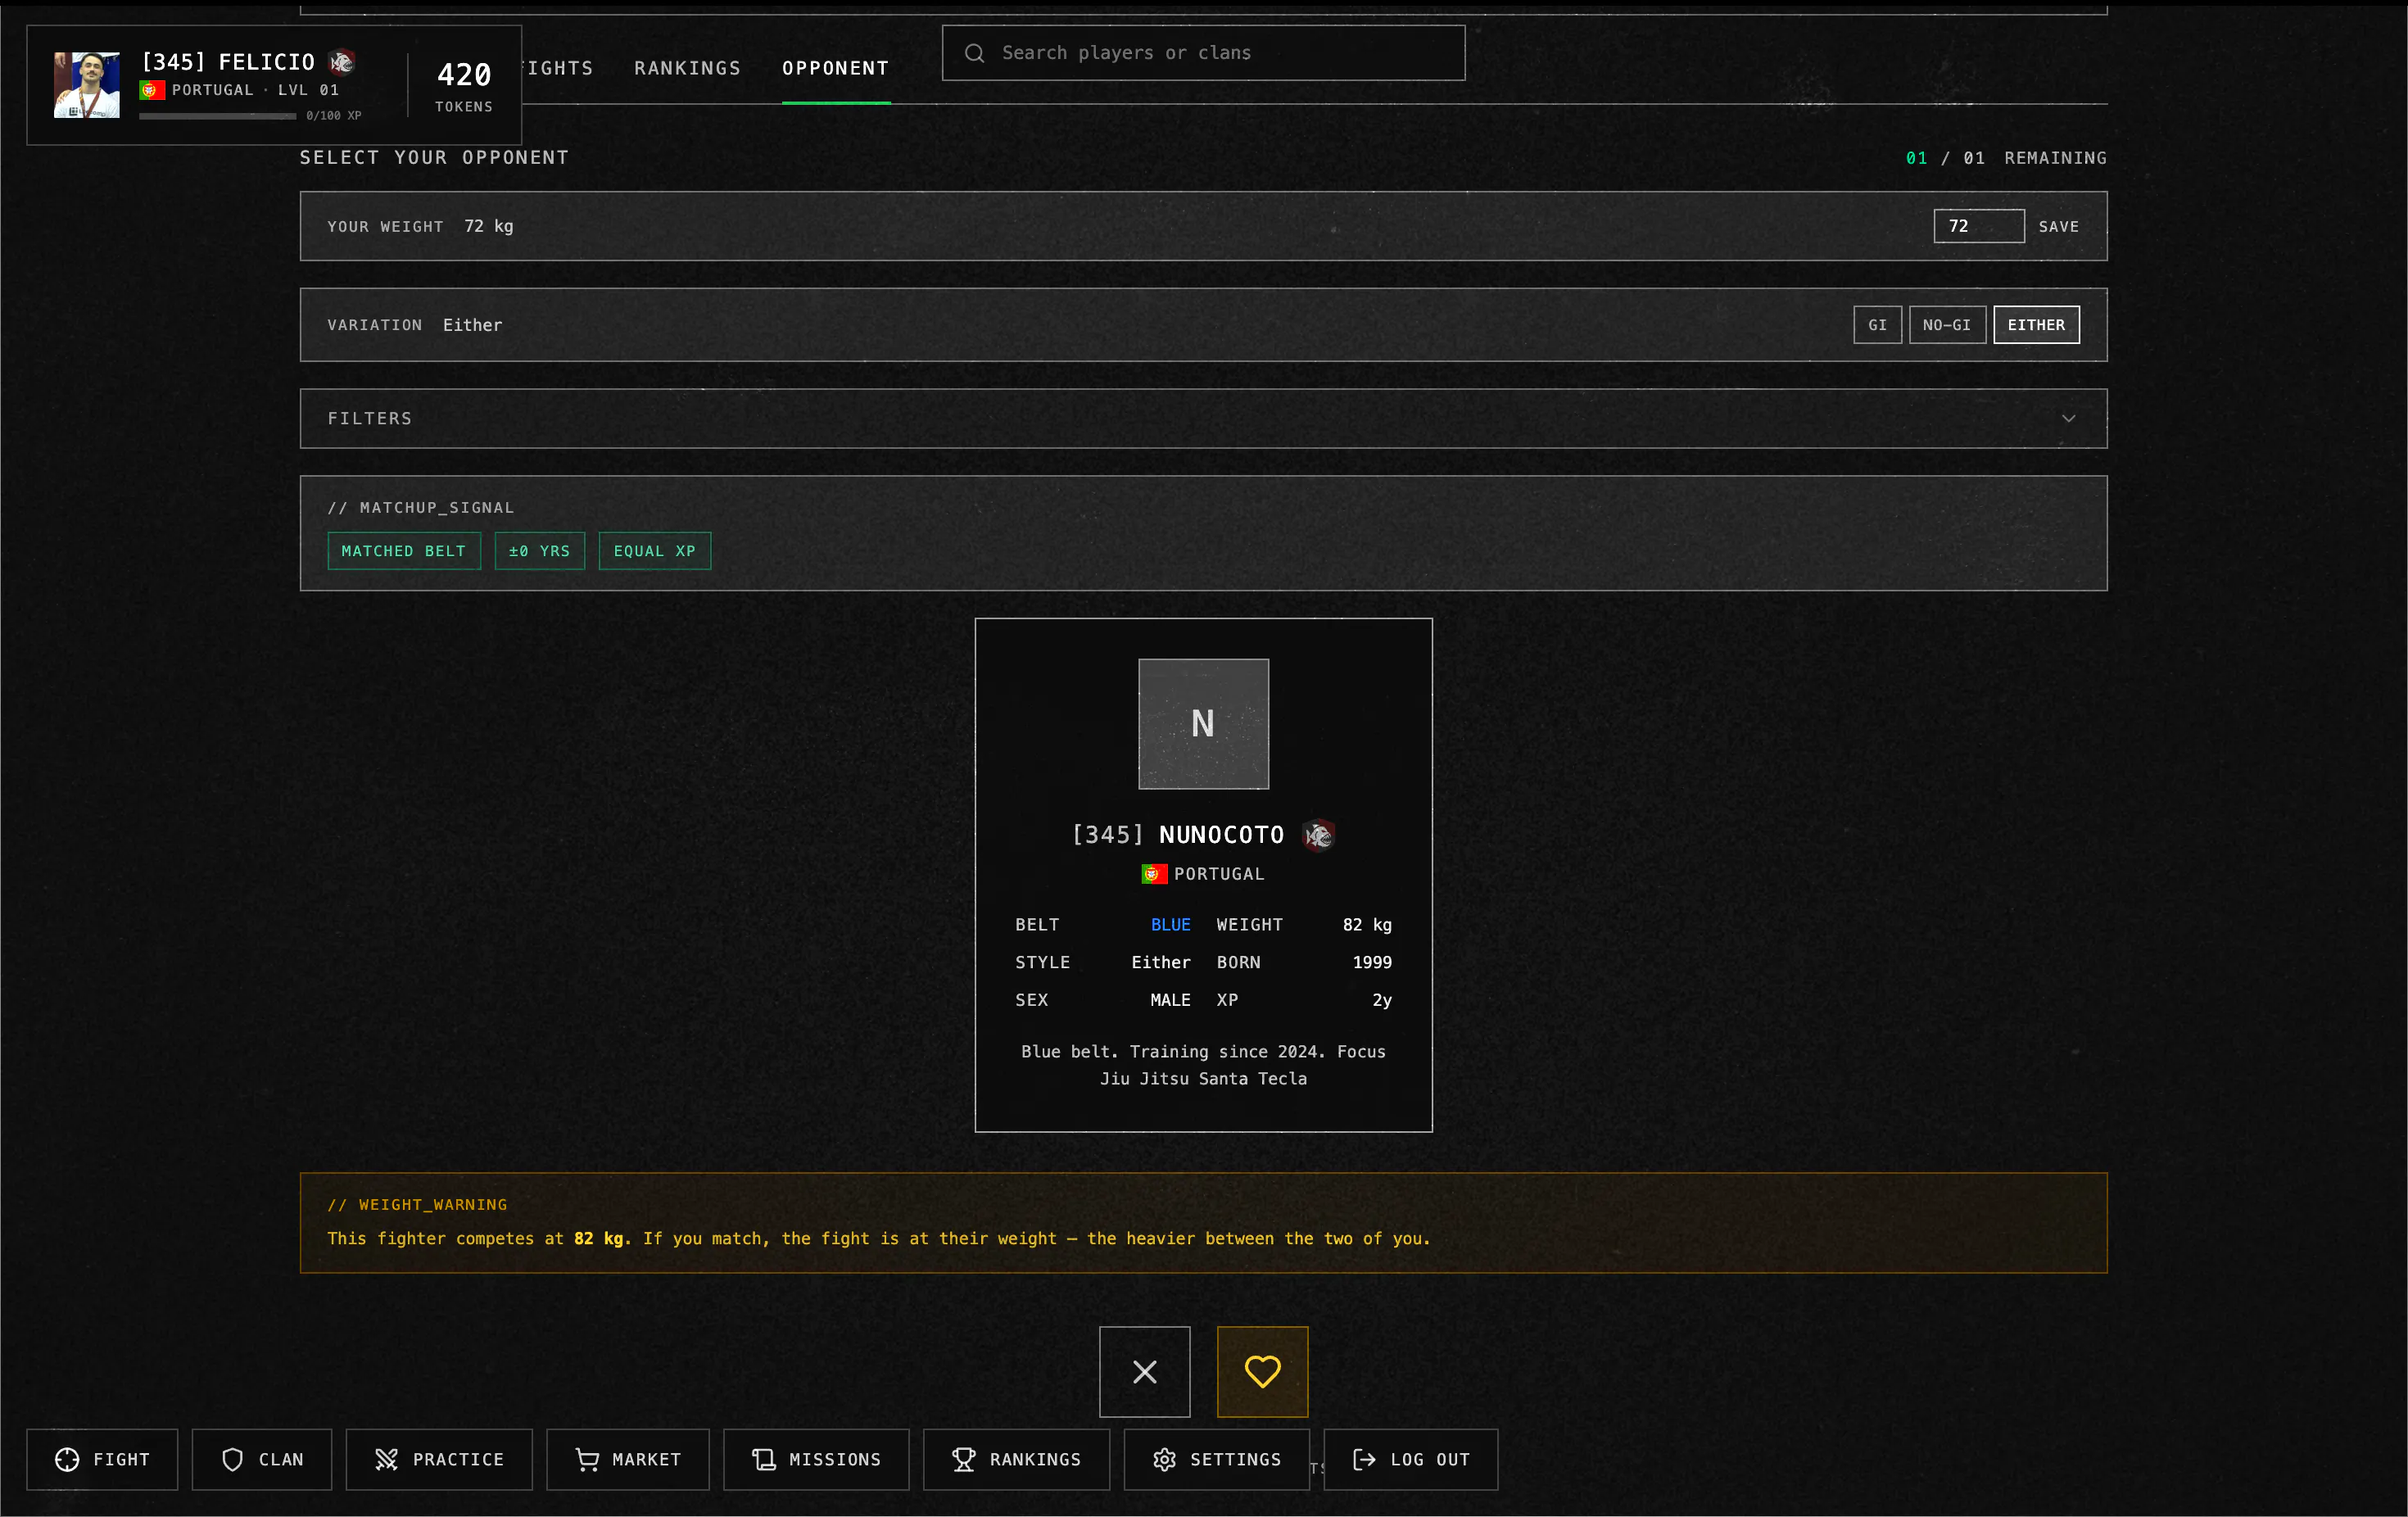Open Rankings from the bottom nav
2408x1517 pixels.
tap(1016, 1459)
